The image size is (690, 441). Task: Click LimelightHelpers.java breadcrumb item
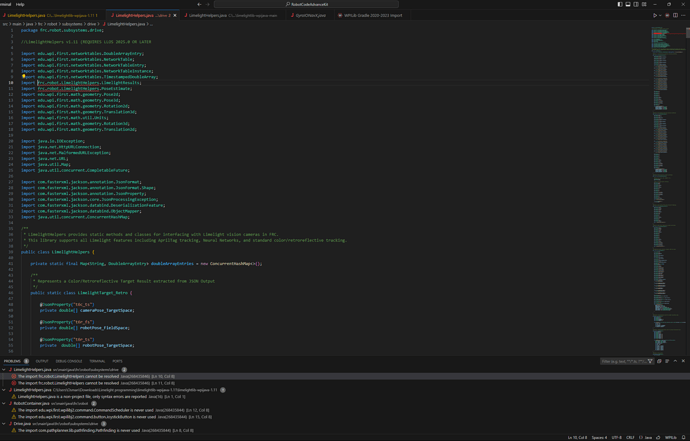[125, 24]
